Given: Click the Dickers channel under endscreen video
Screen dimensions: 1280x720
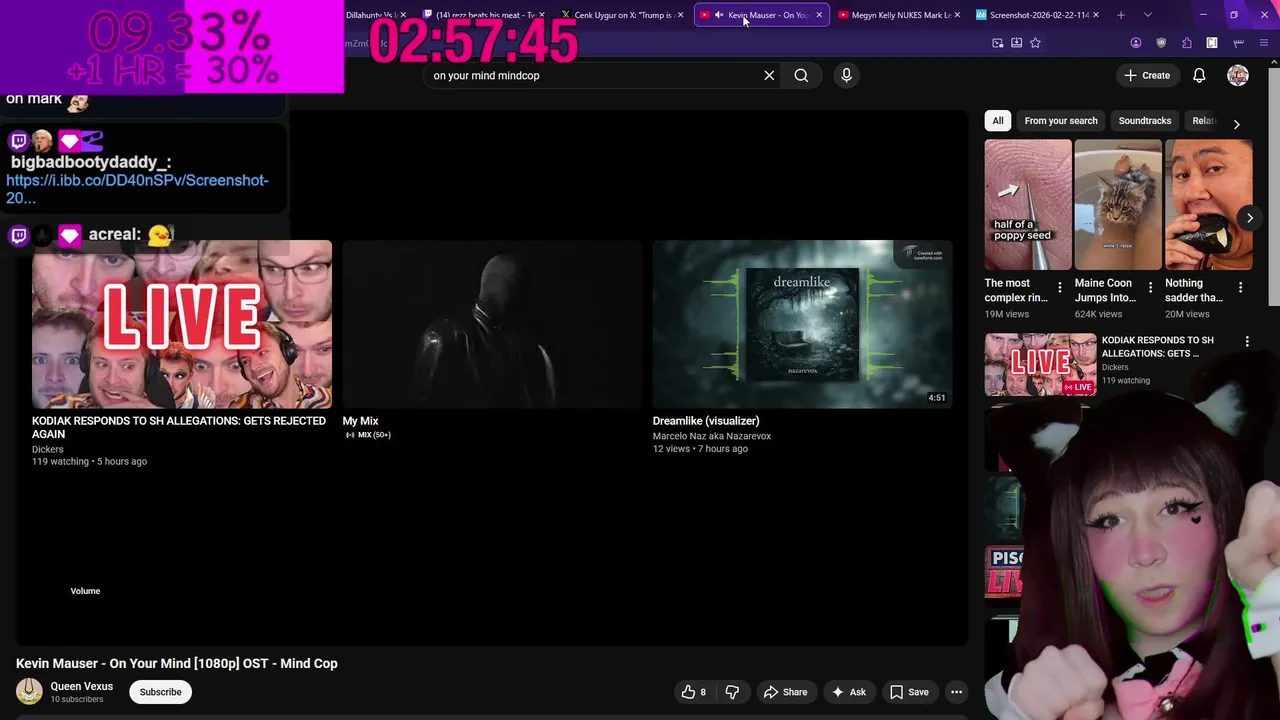Looking at the screenshot, I should point(47,449).
